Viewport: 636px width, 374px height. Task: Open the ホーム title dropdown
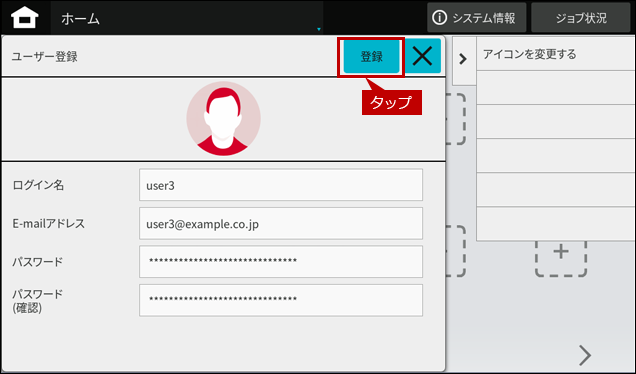click(187, 18)
